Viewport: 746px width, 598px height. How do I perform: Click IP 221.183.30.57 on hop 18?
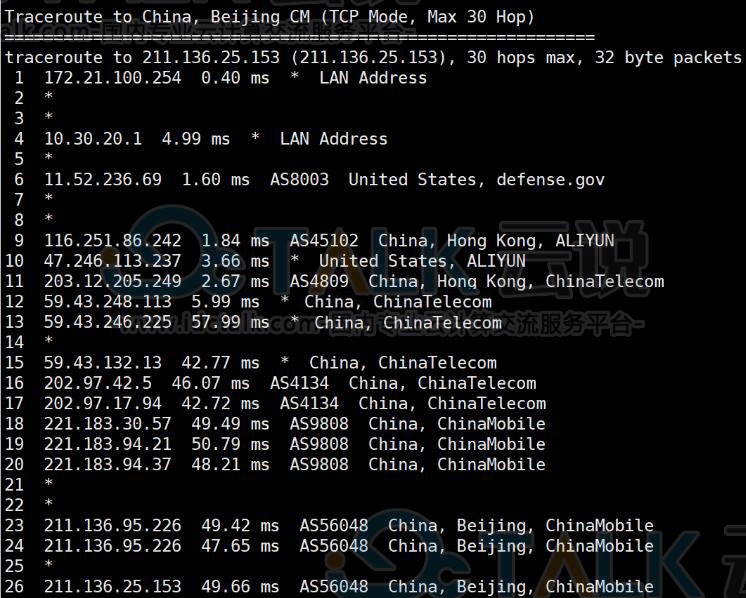tap(108, 424)
